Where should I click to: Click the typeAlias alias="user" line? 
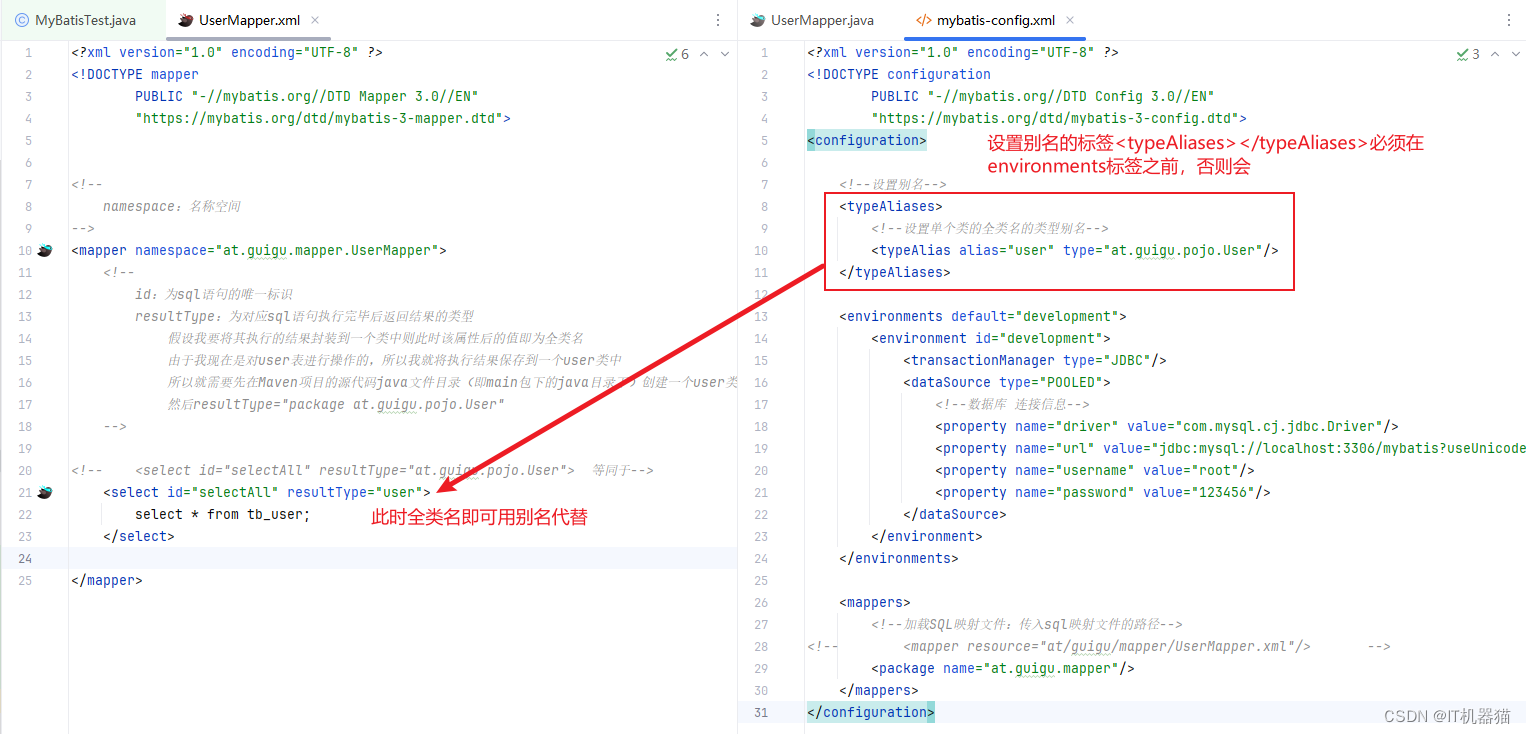[x=1075, y=250]
